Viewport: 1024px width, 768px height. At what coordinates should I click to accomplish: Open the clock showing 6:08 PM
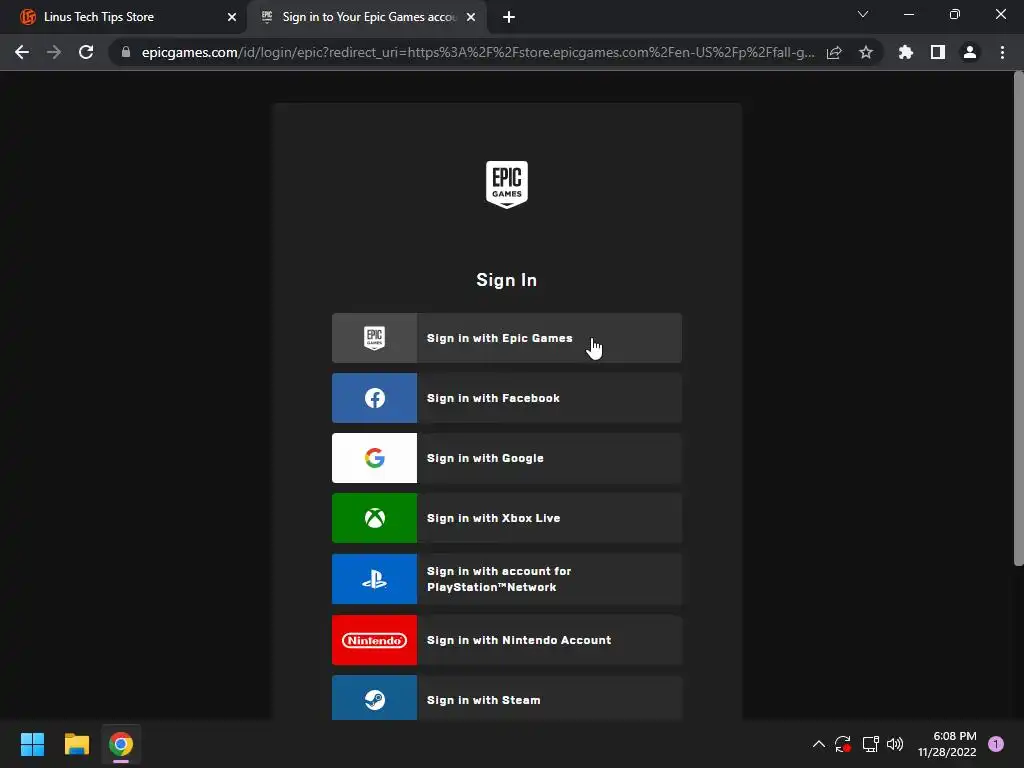[947, 744]
